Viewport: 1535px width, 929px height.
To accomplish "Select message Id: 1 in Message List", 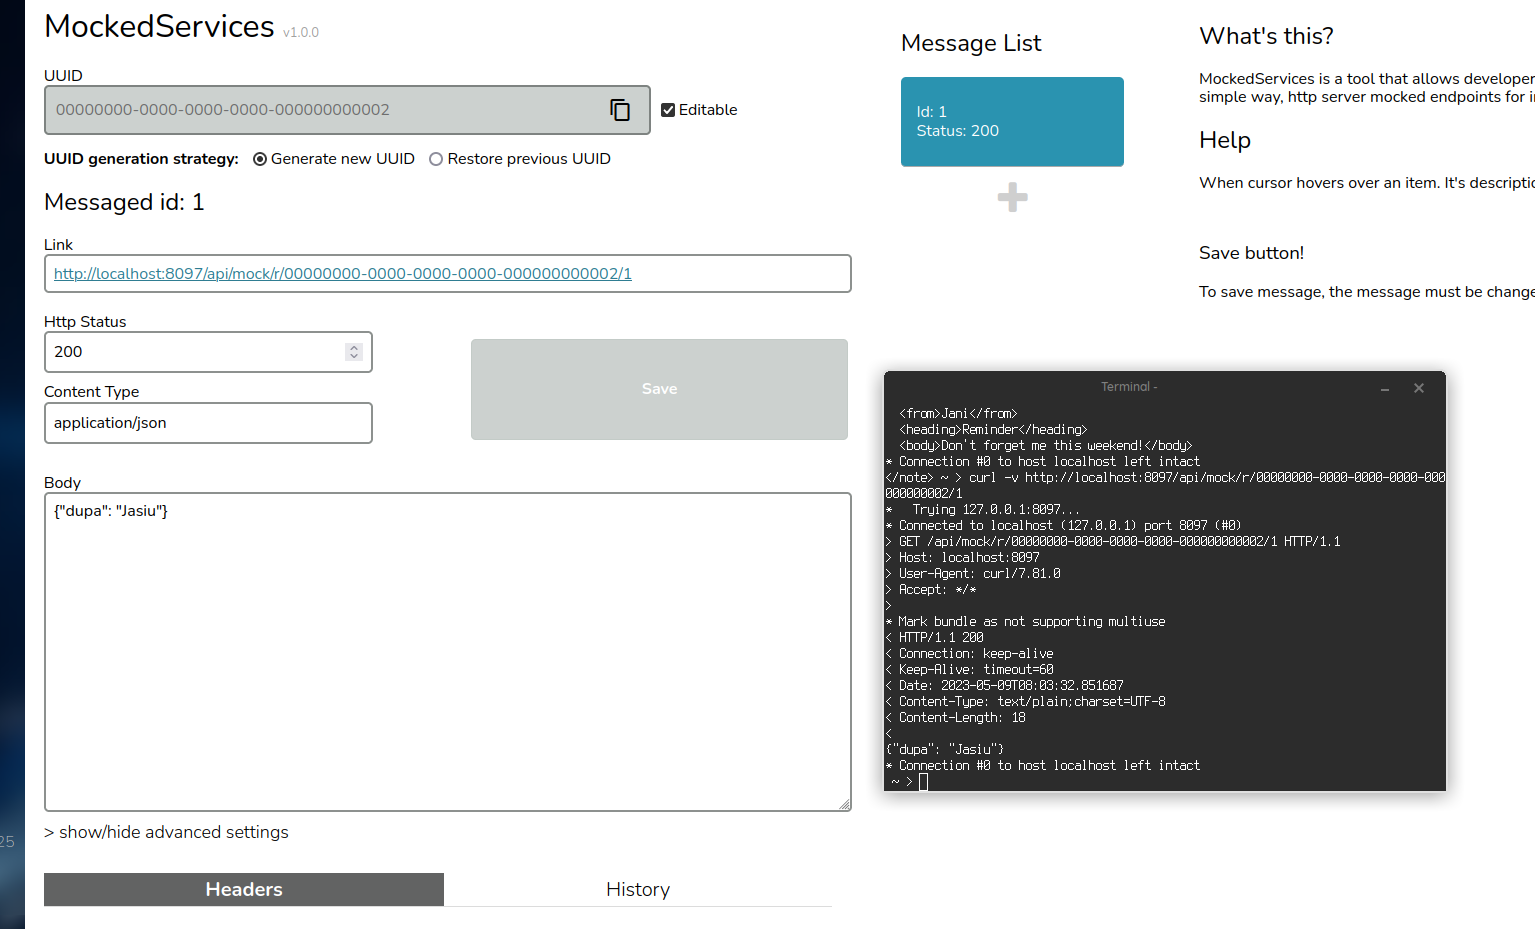I will [1011, 122].
